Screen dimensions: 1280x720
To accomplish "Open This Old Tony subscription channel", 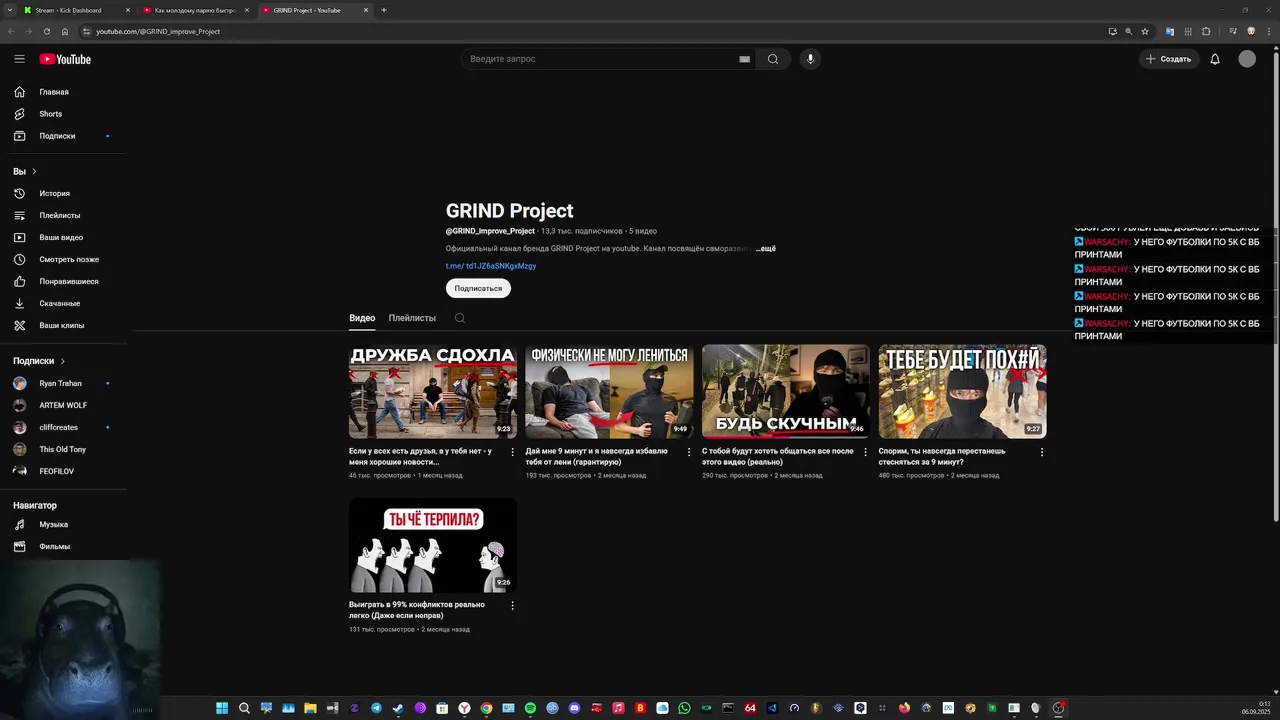I will coord(64,449).
